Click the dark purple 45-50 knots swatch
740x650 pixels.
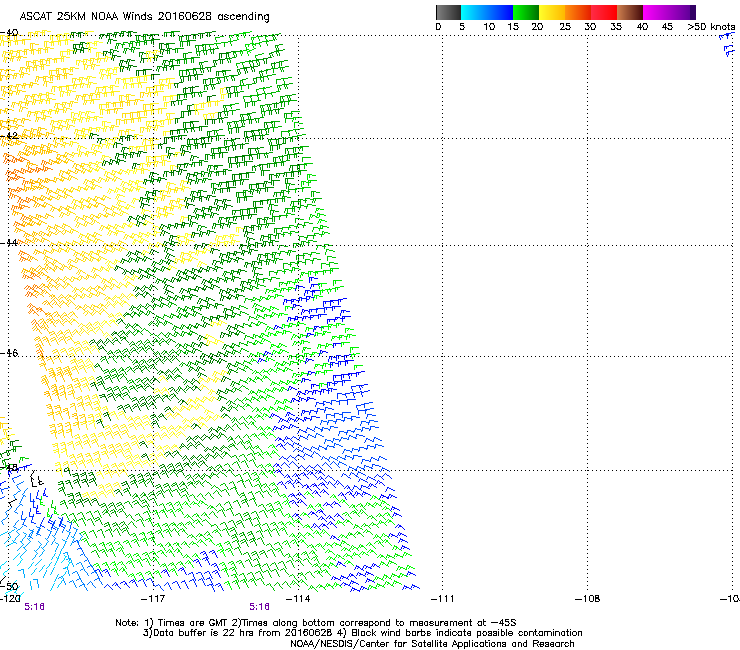tap(682, 12)
